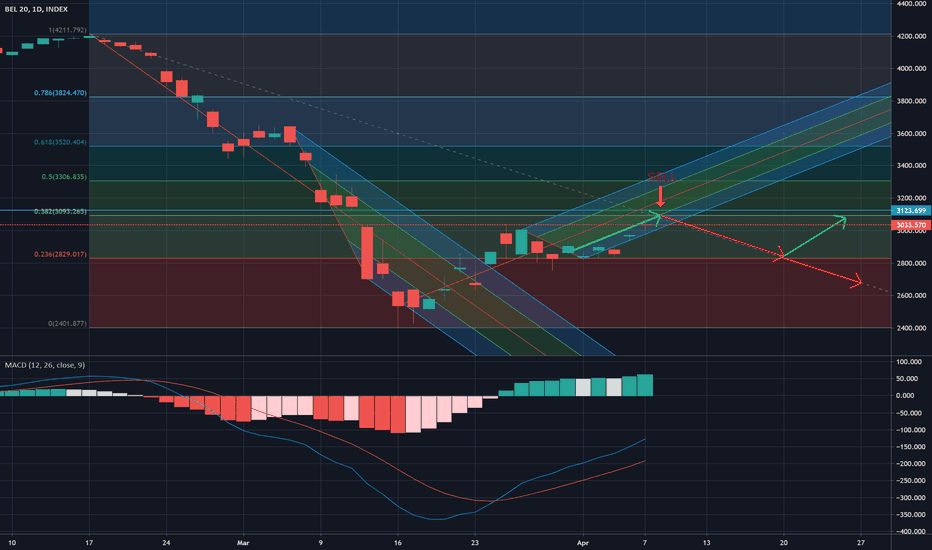Screen dimensions: 932x550
Task: Click -100.000 on the MACD scale
Action: [x=909, y=430]
